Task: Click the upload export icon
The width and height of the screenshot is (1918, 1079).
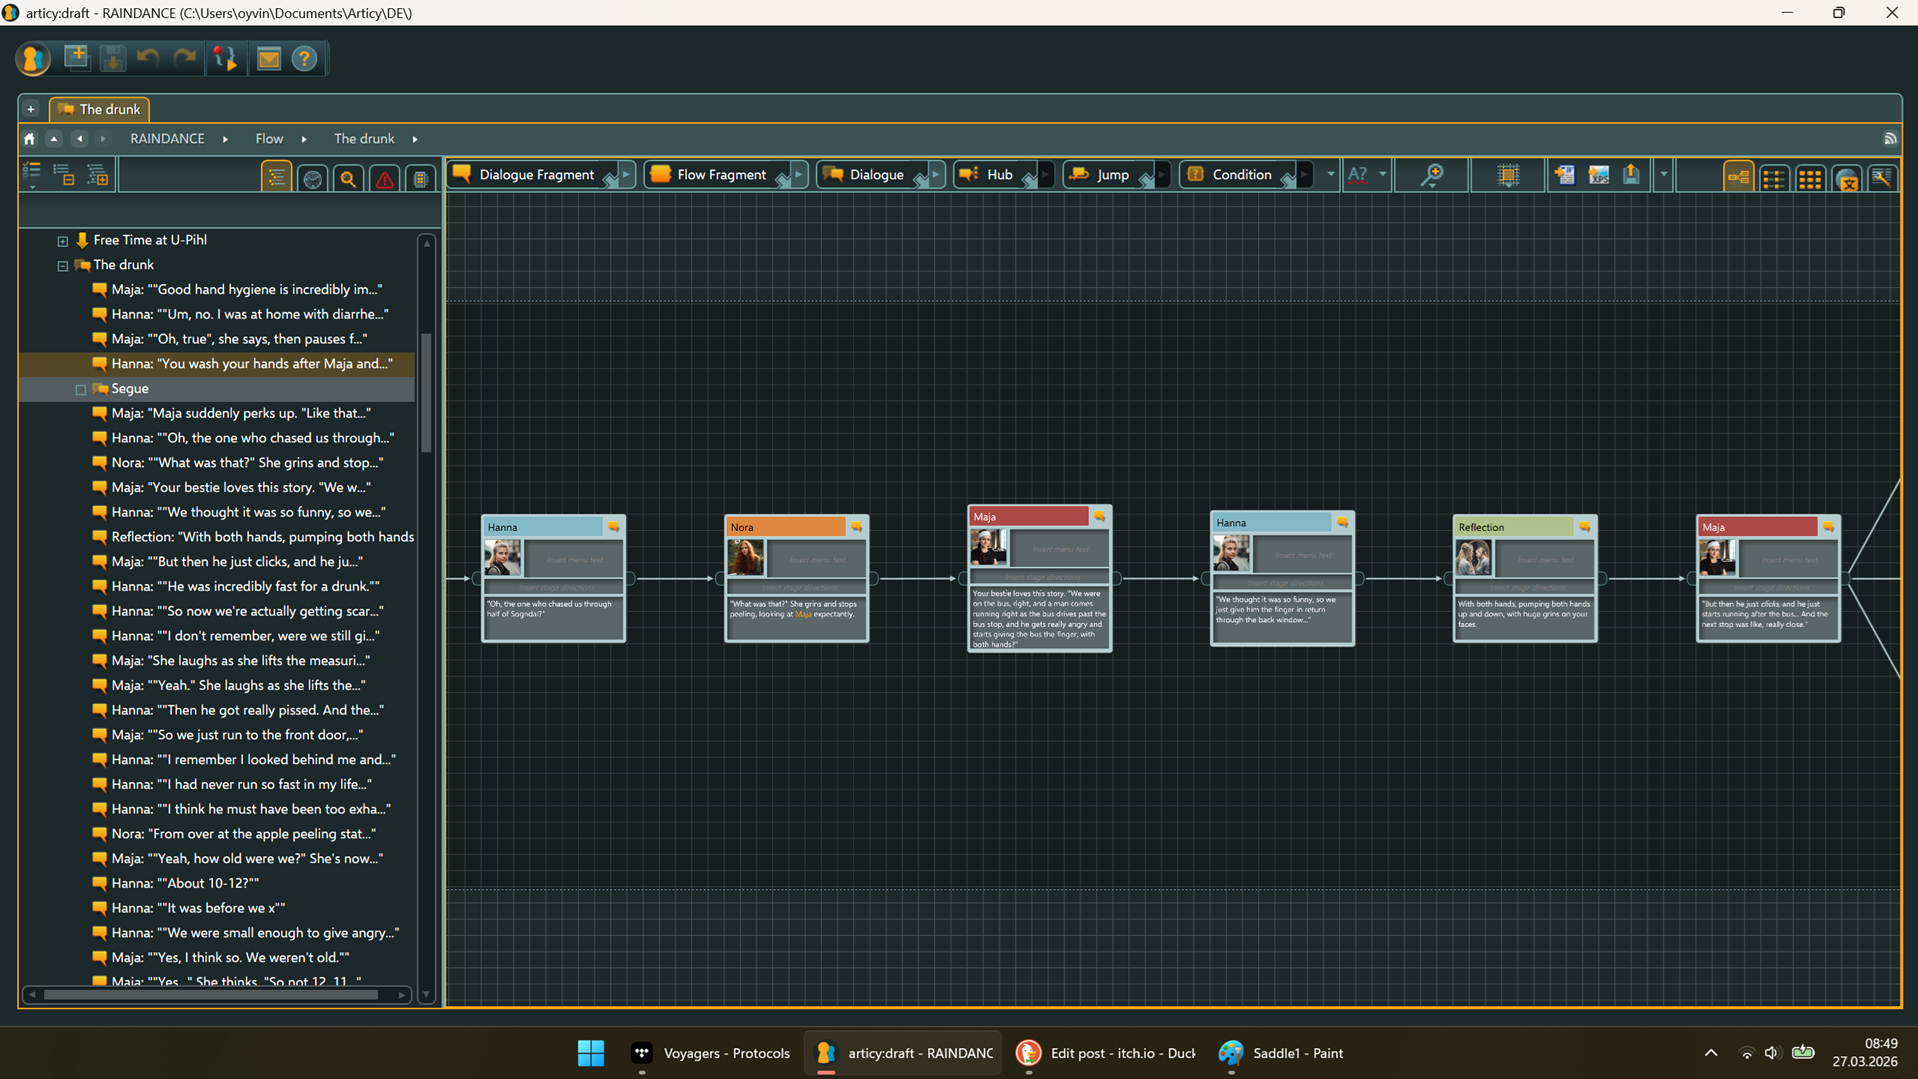Action: point(1631,175)
